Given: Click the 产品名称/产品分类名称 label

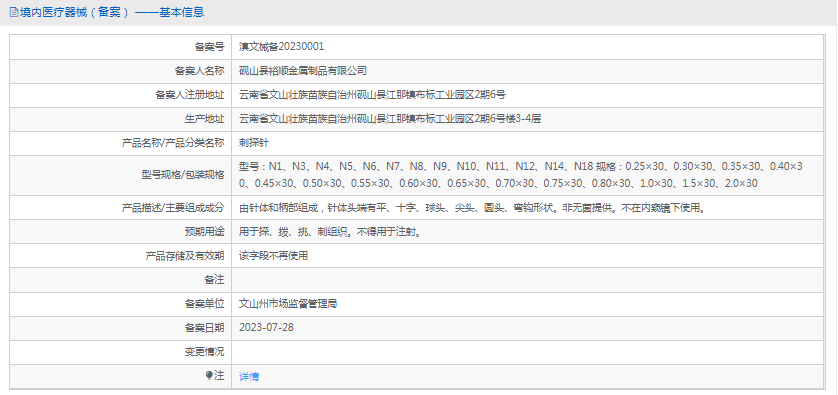Looking at the screenshot, I should (173, 143).
